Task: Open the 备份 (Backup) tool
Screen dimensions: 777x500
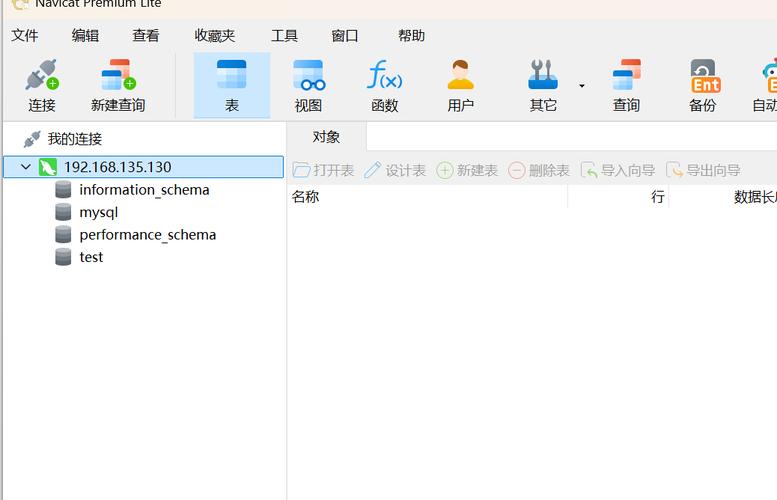Action: (x=703, y=86)
